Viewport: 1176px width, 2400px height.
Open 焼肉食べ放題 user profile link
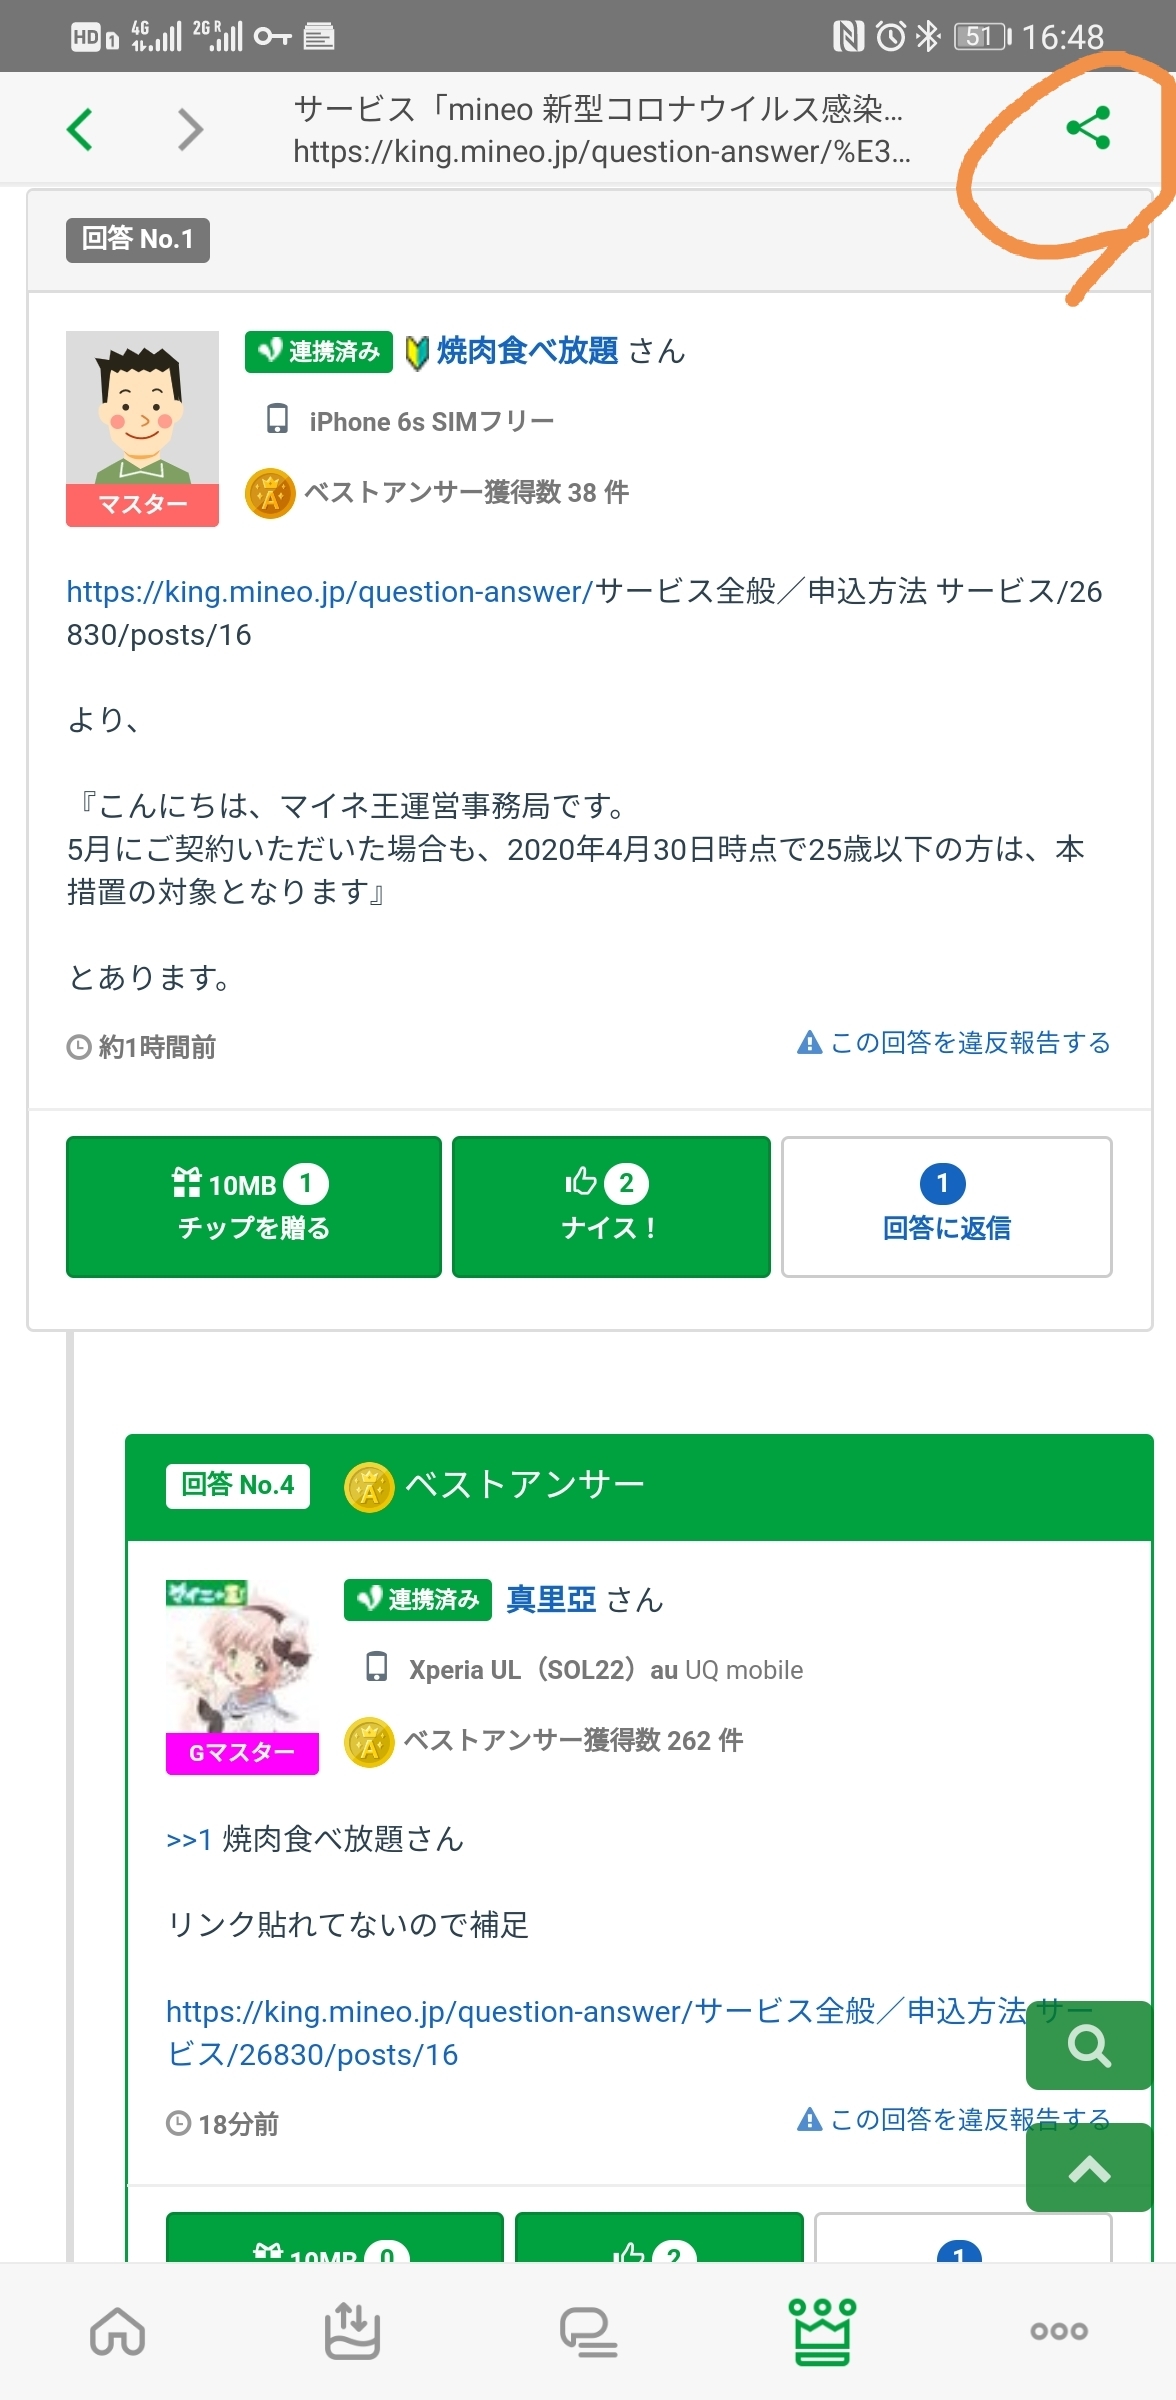(527, 351)
